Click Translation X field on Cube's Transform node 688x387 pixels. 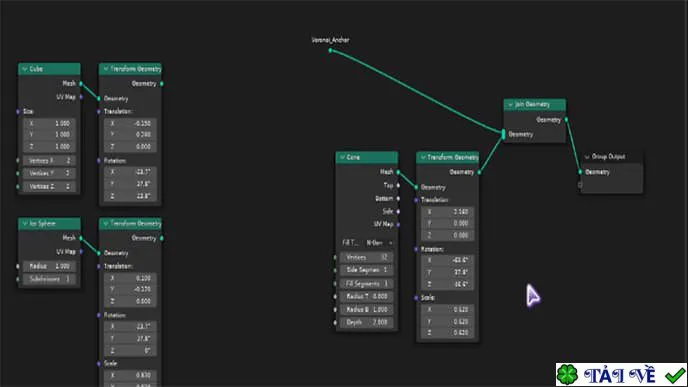[x=130, y=124]
